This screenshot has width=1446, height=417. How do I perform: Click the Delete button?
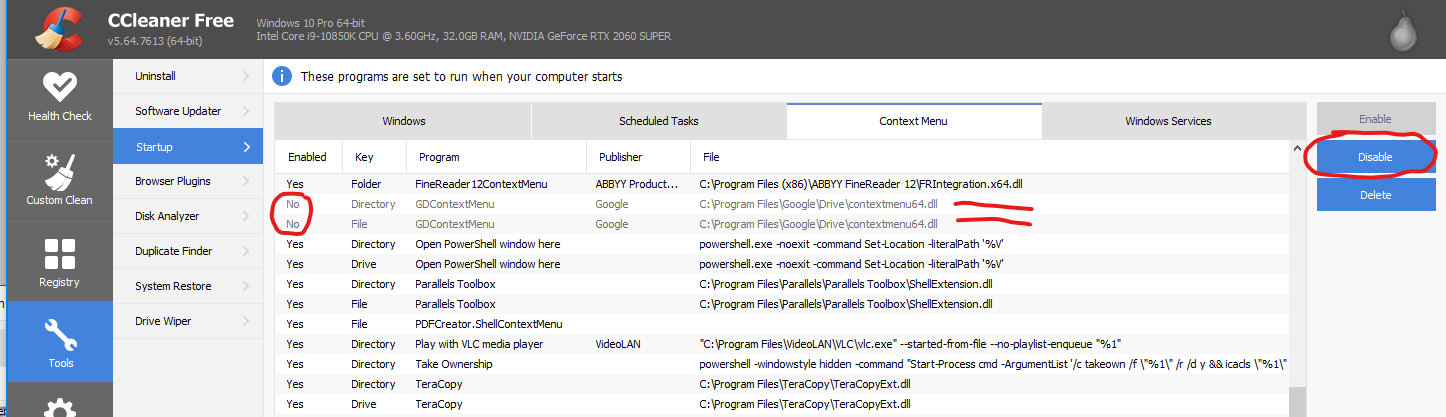[1375, 195]
